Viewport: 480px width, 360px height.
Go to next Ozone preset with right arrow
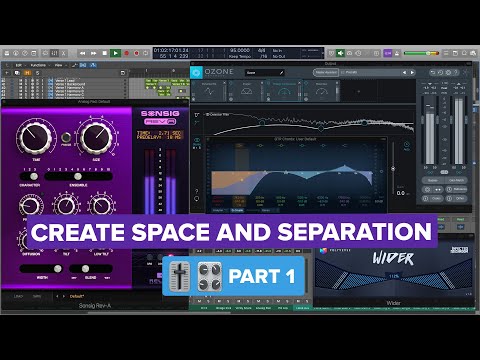(x=412, y=72)
